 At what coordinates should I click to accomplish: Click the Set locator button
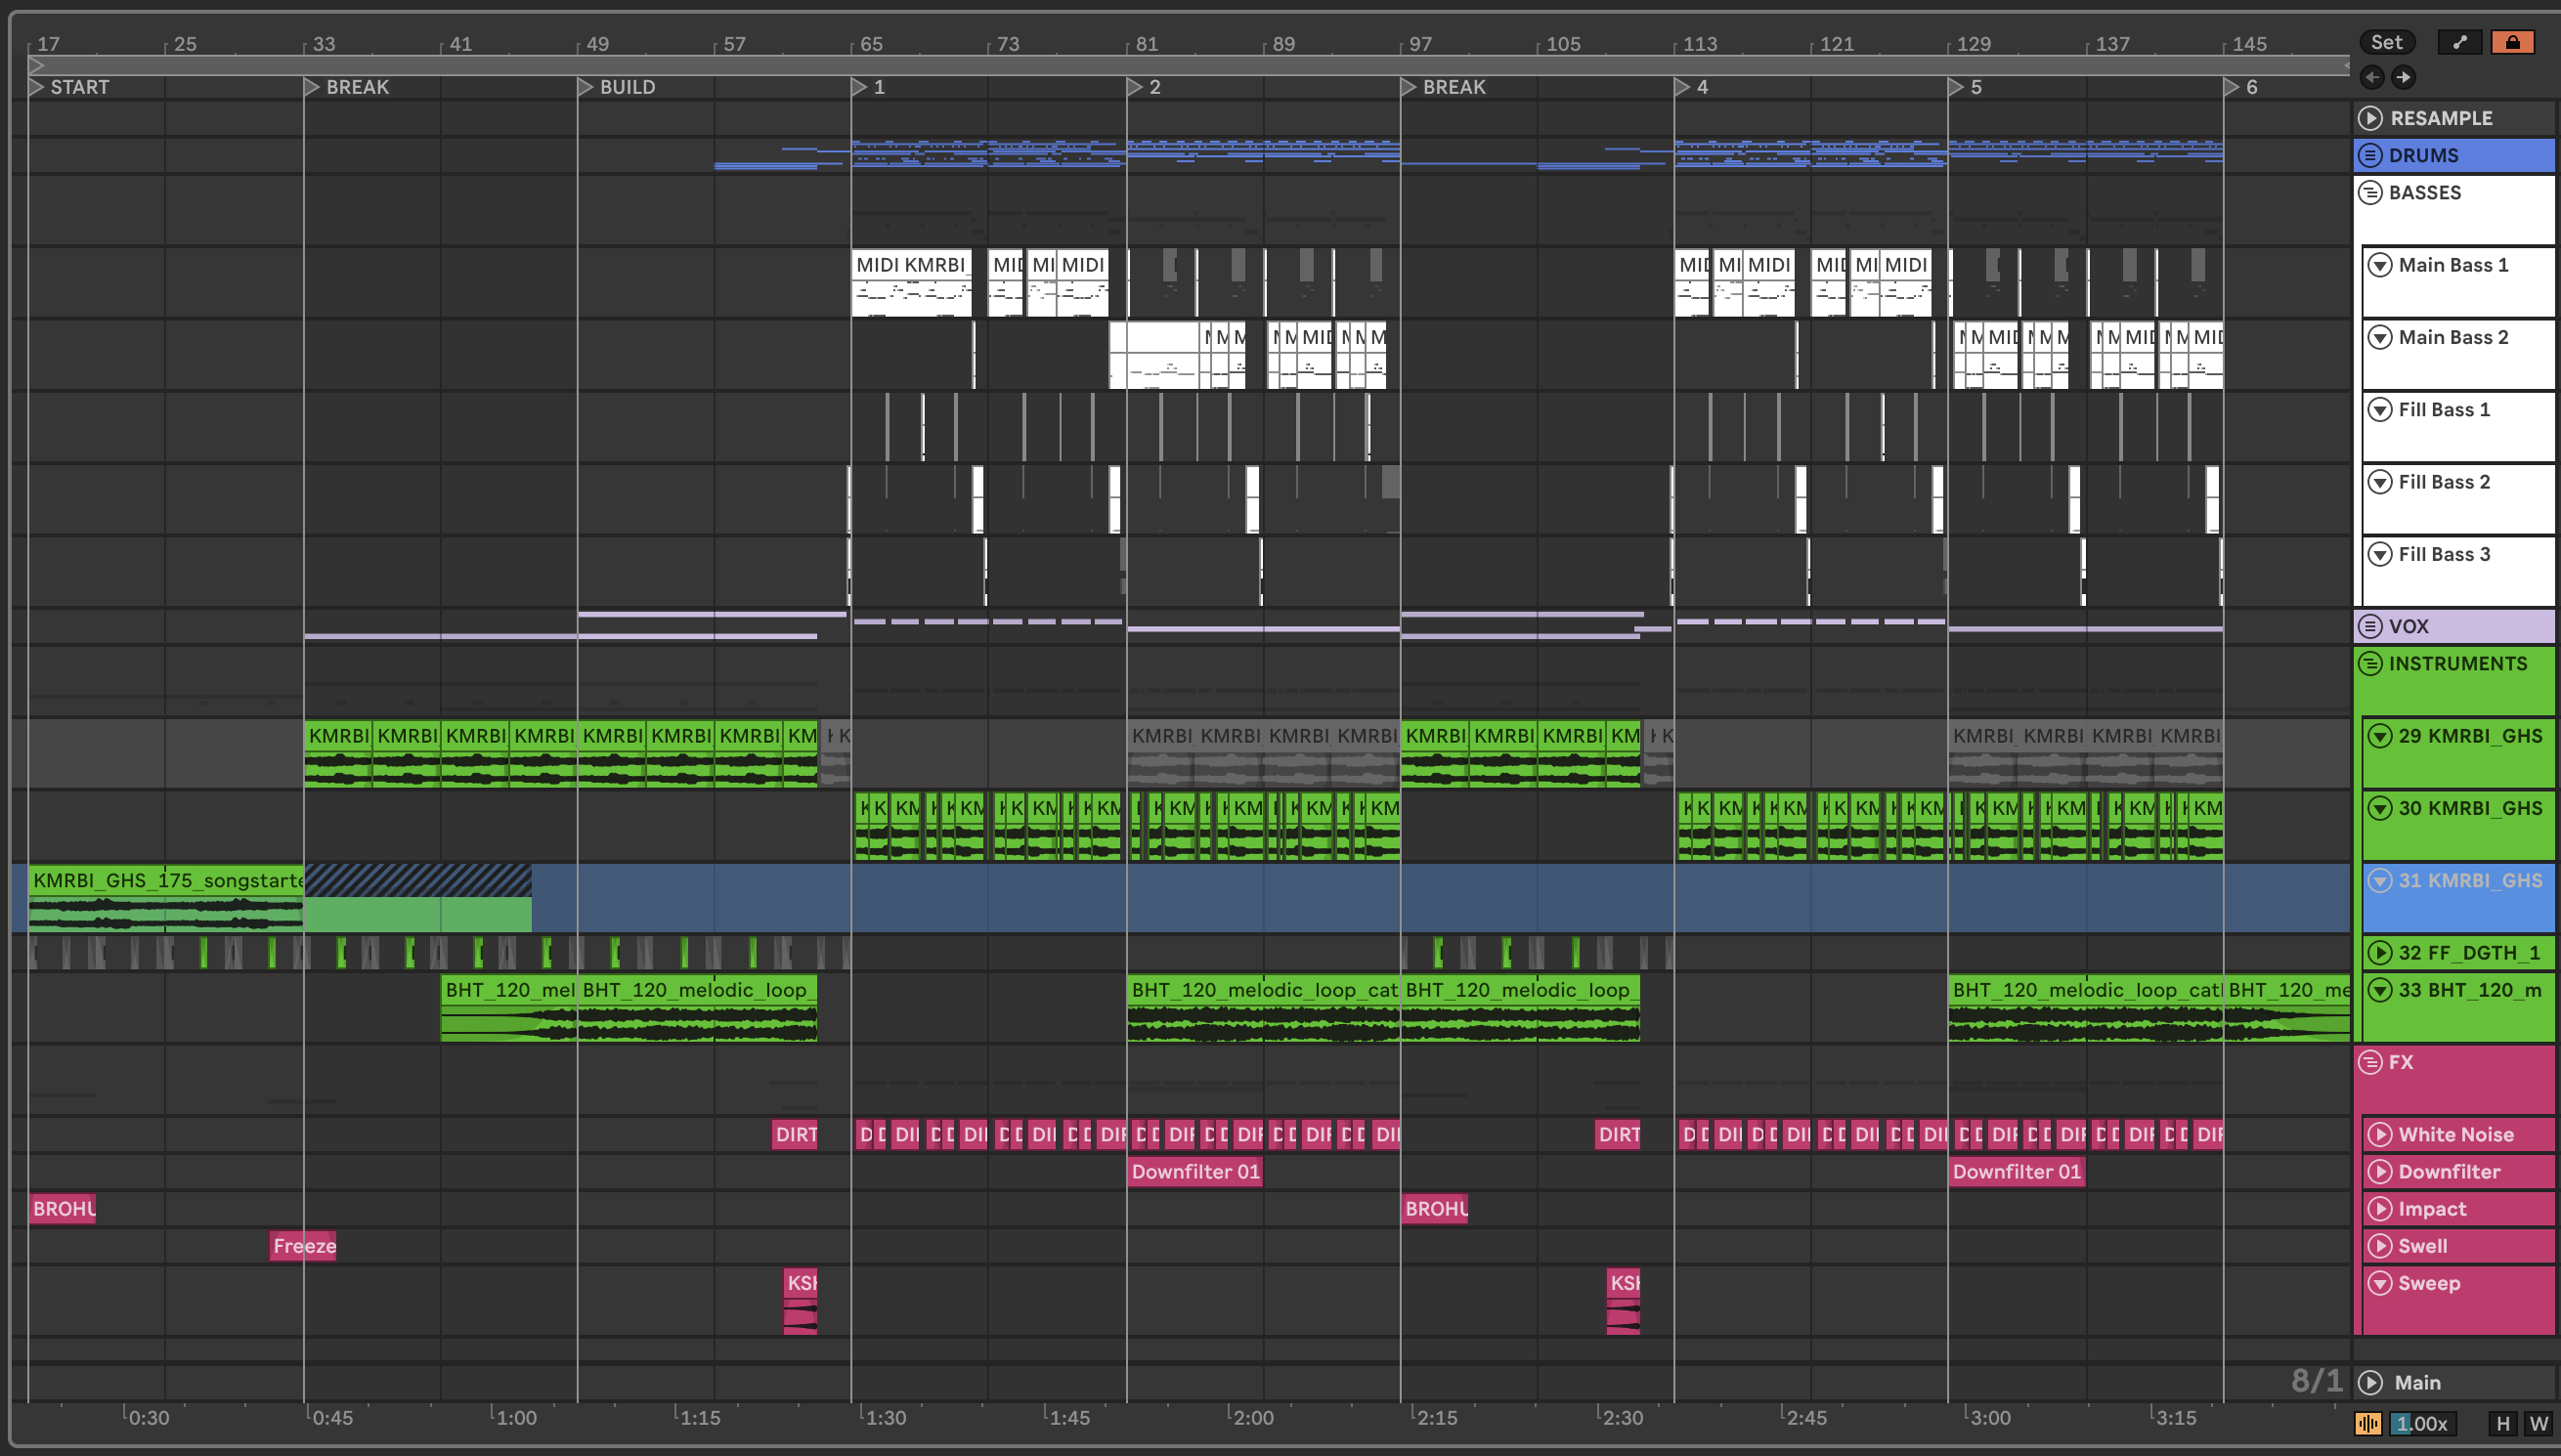coord(2386,42)
